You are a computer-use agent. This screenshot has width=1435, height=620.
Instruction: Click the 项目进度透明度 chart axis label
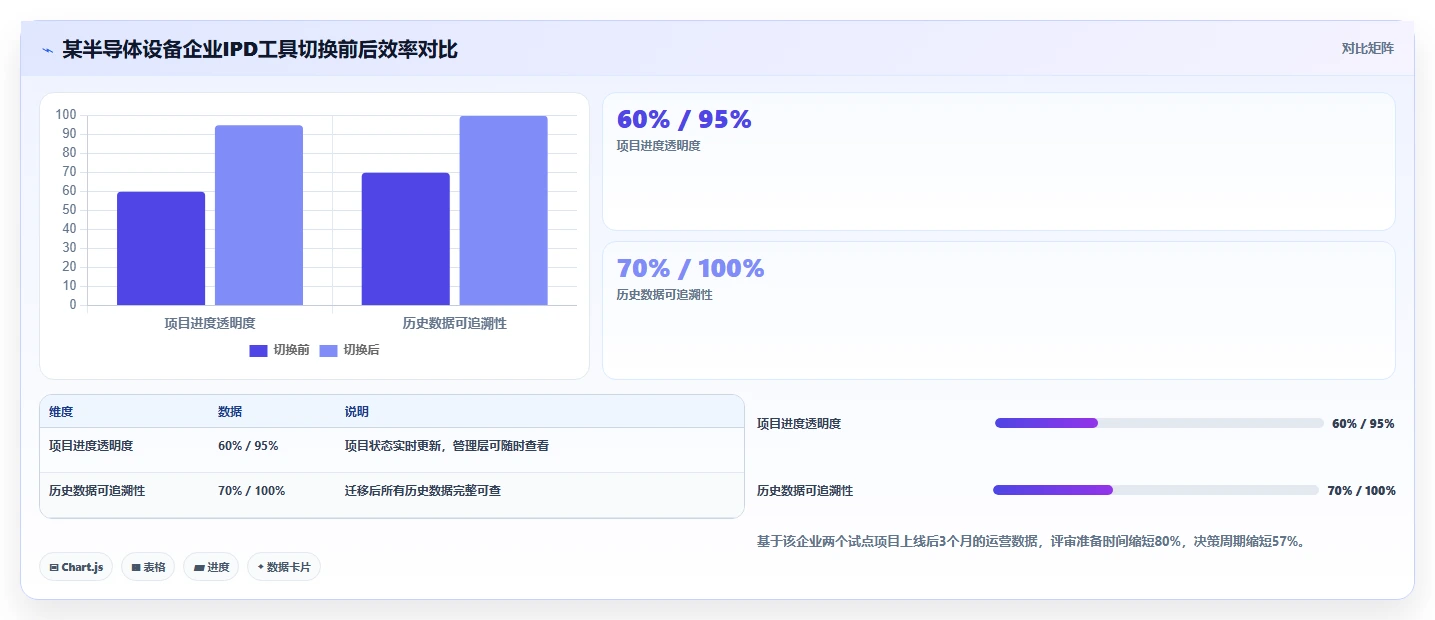click(x=210, y=323)
